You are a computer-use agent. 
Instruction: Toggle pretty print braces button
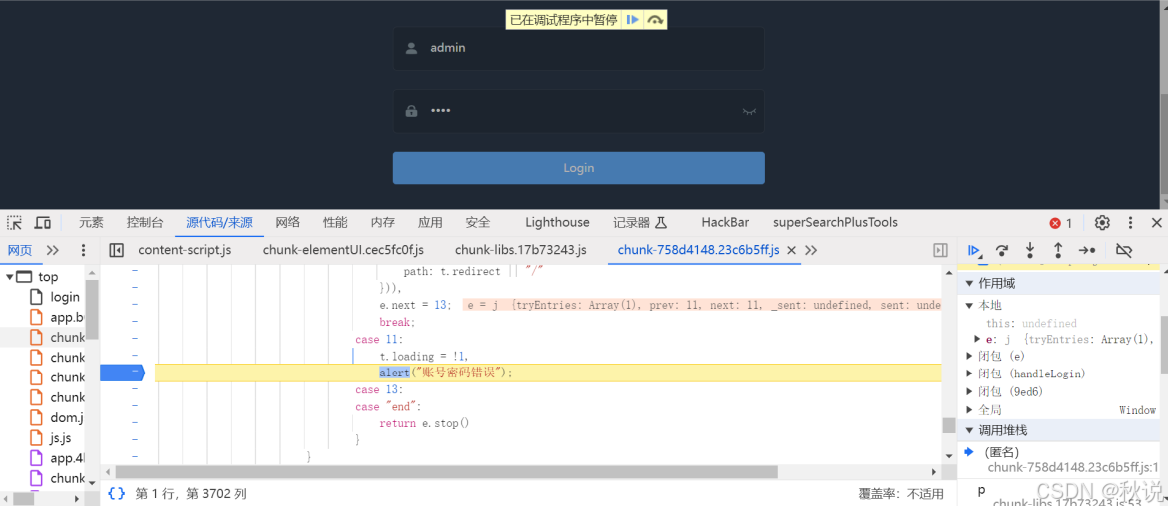116,493
